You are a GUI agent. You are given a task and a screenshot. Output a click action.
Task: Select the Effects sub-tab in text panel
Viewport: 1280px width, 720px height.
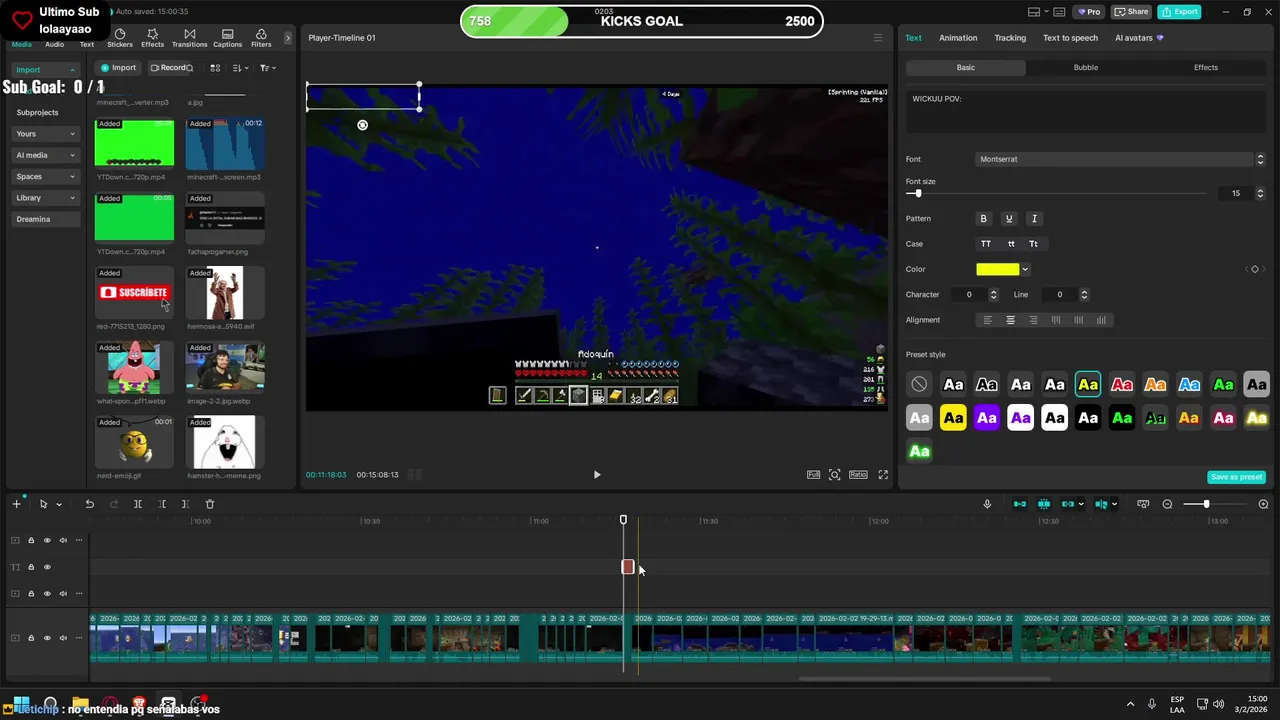(1206, 68)
